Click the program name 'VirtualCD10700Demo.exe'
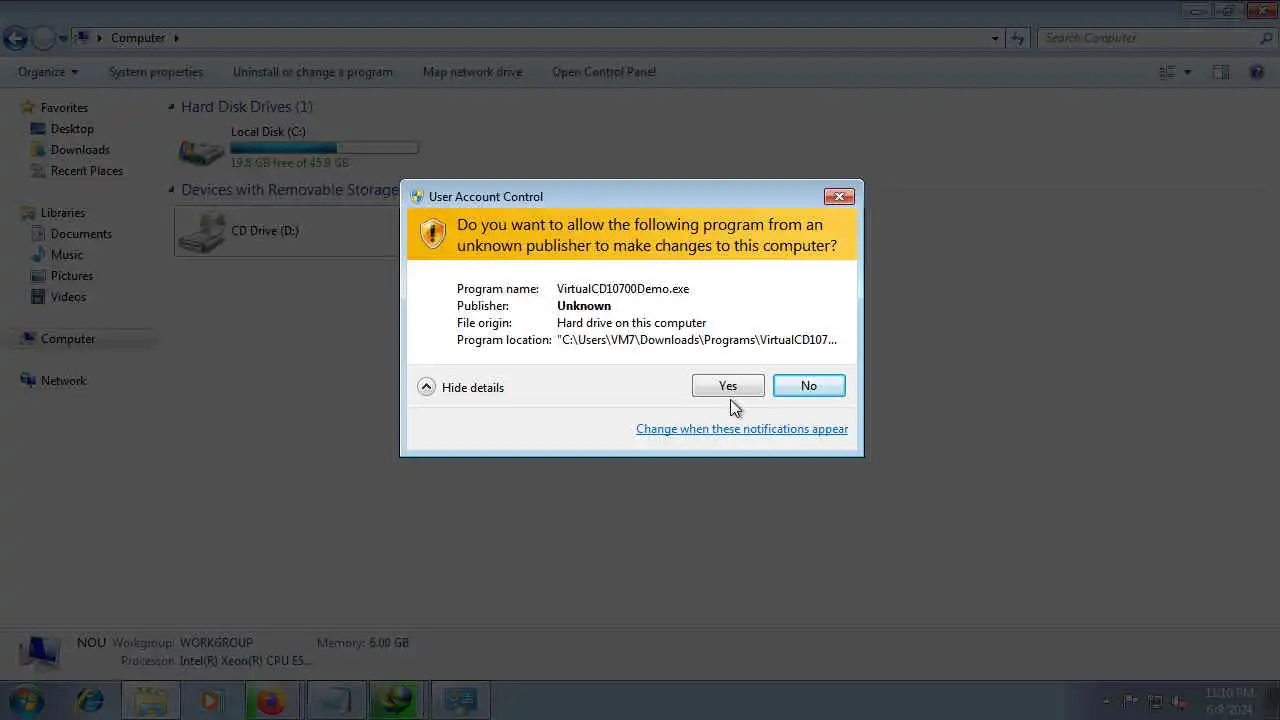The width and height of the screenshot is (1280, 720). 623,289
